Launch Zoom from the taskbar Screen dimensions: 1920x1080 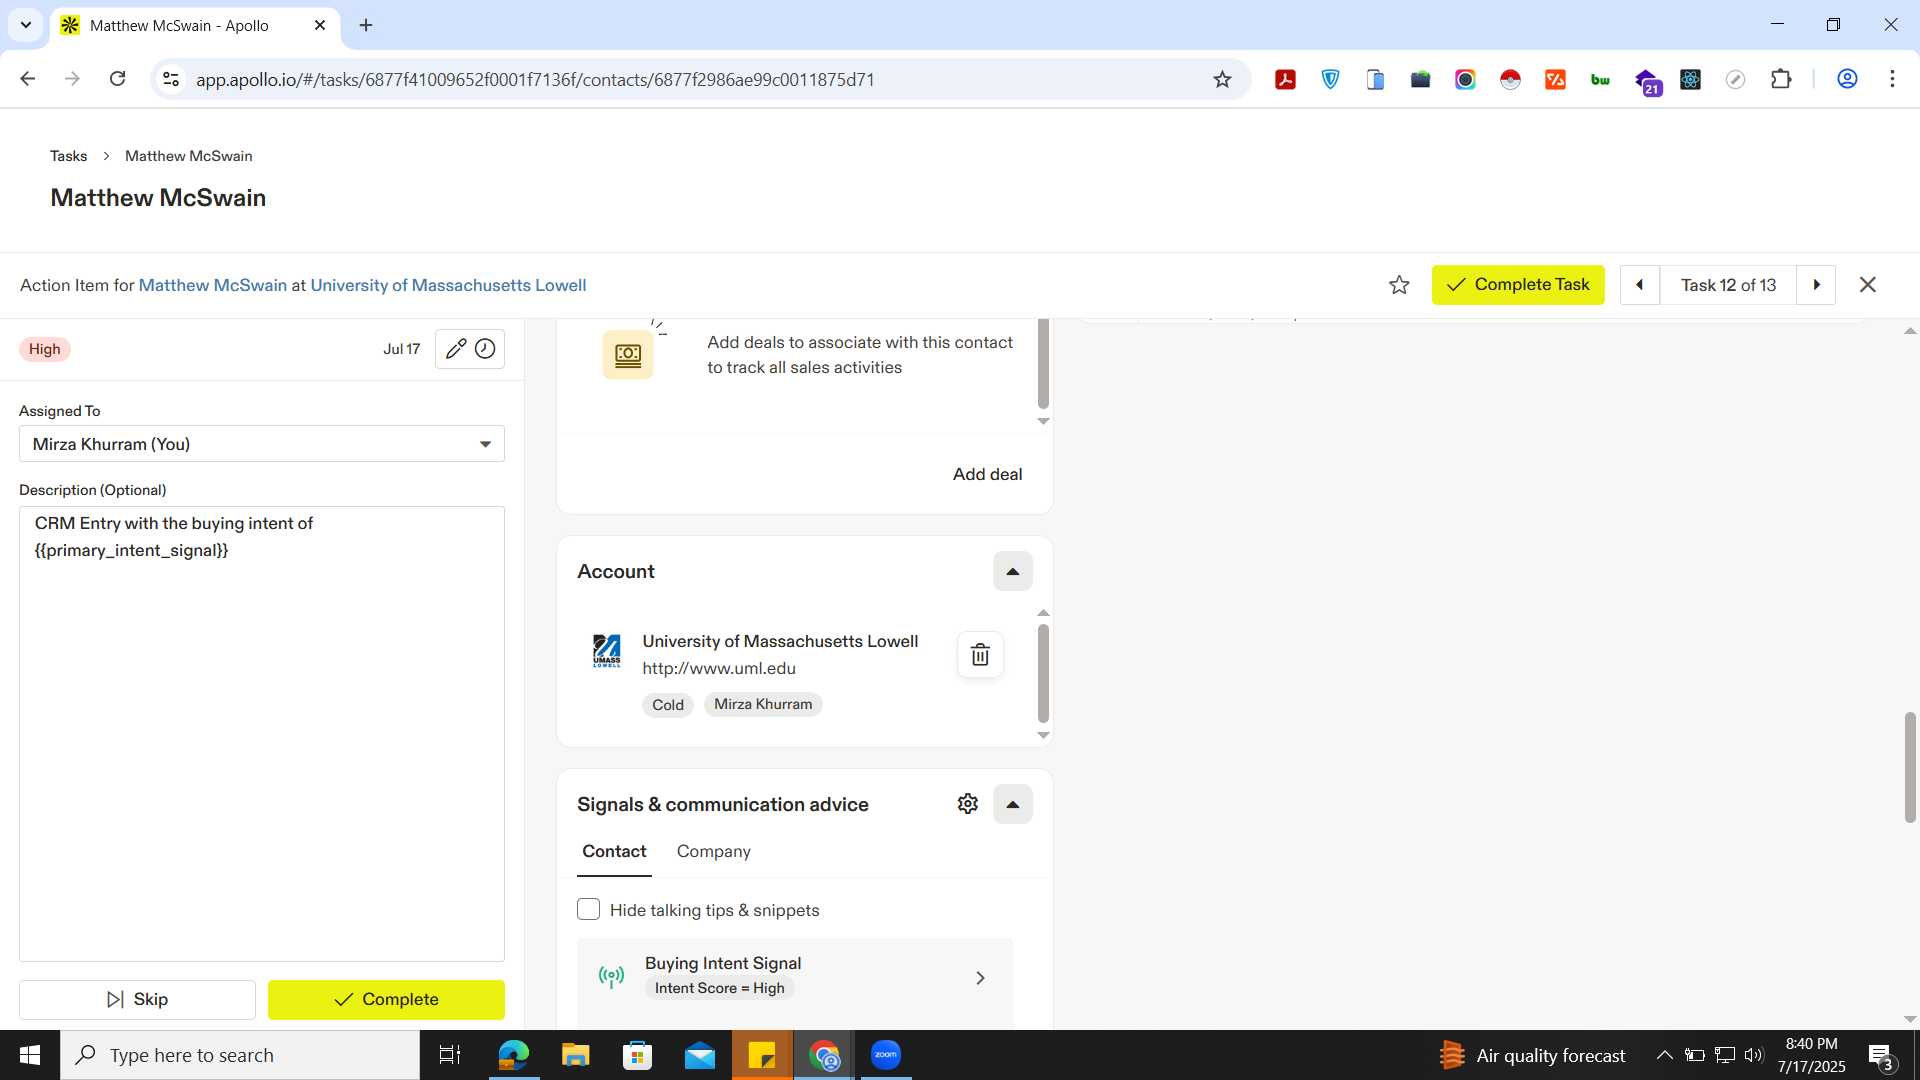pyautogui.click(x=885, y=1055)
